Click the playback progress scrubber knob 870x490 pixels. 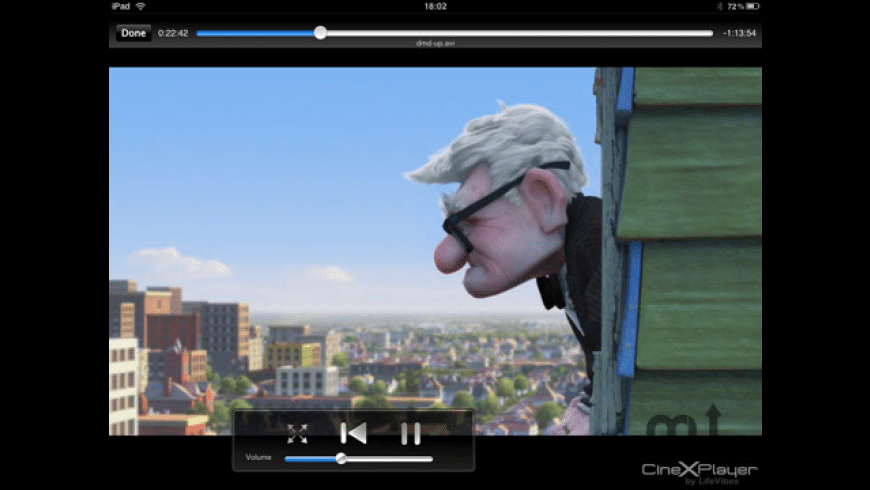(x=320, y=33)
